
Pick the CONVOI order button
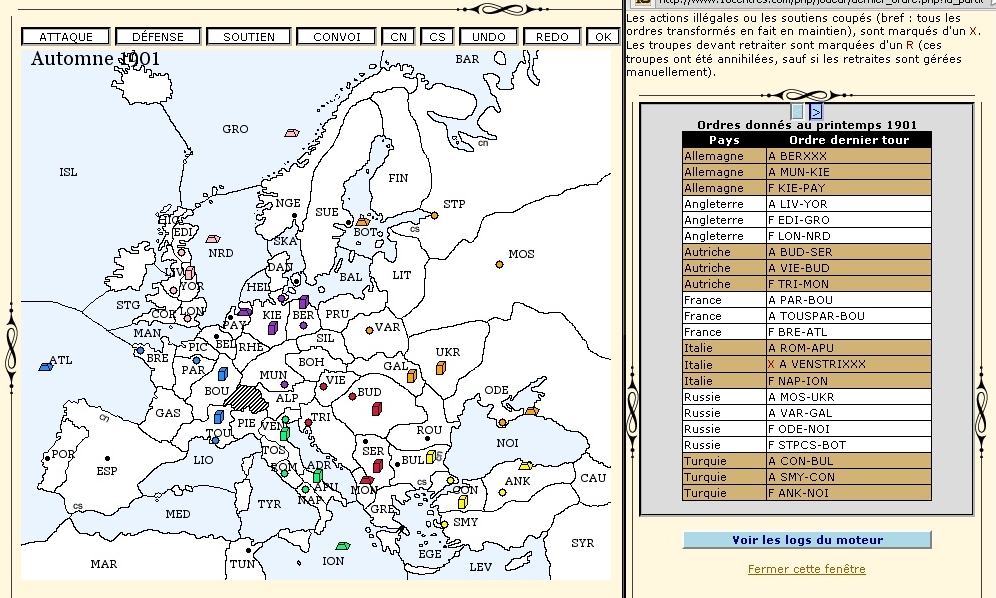pos(337,37)
